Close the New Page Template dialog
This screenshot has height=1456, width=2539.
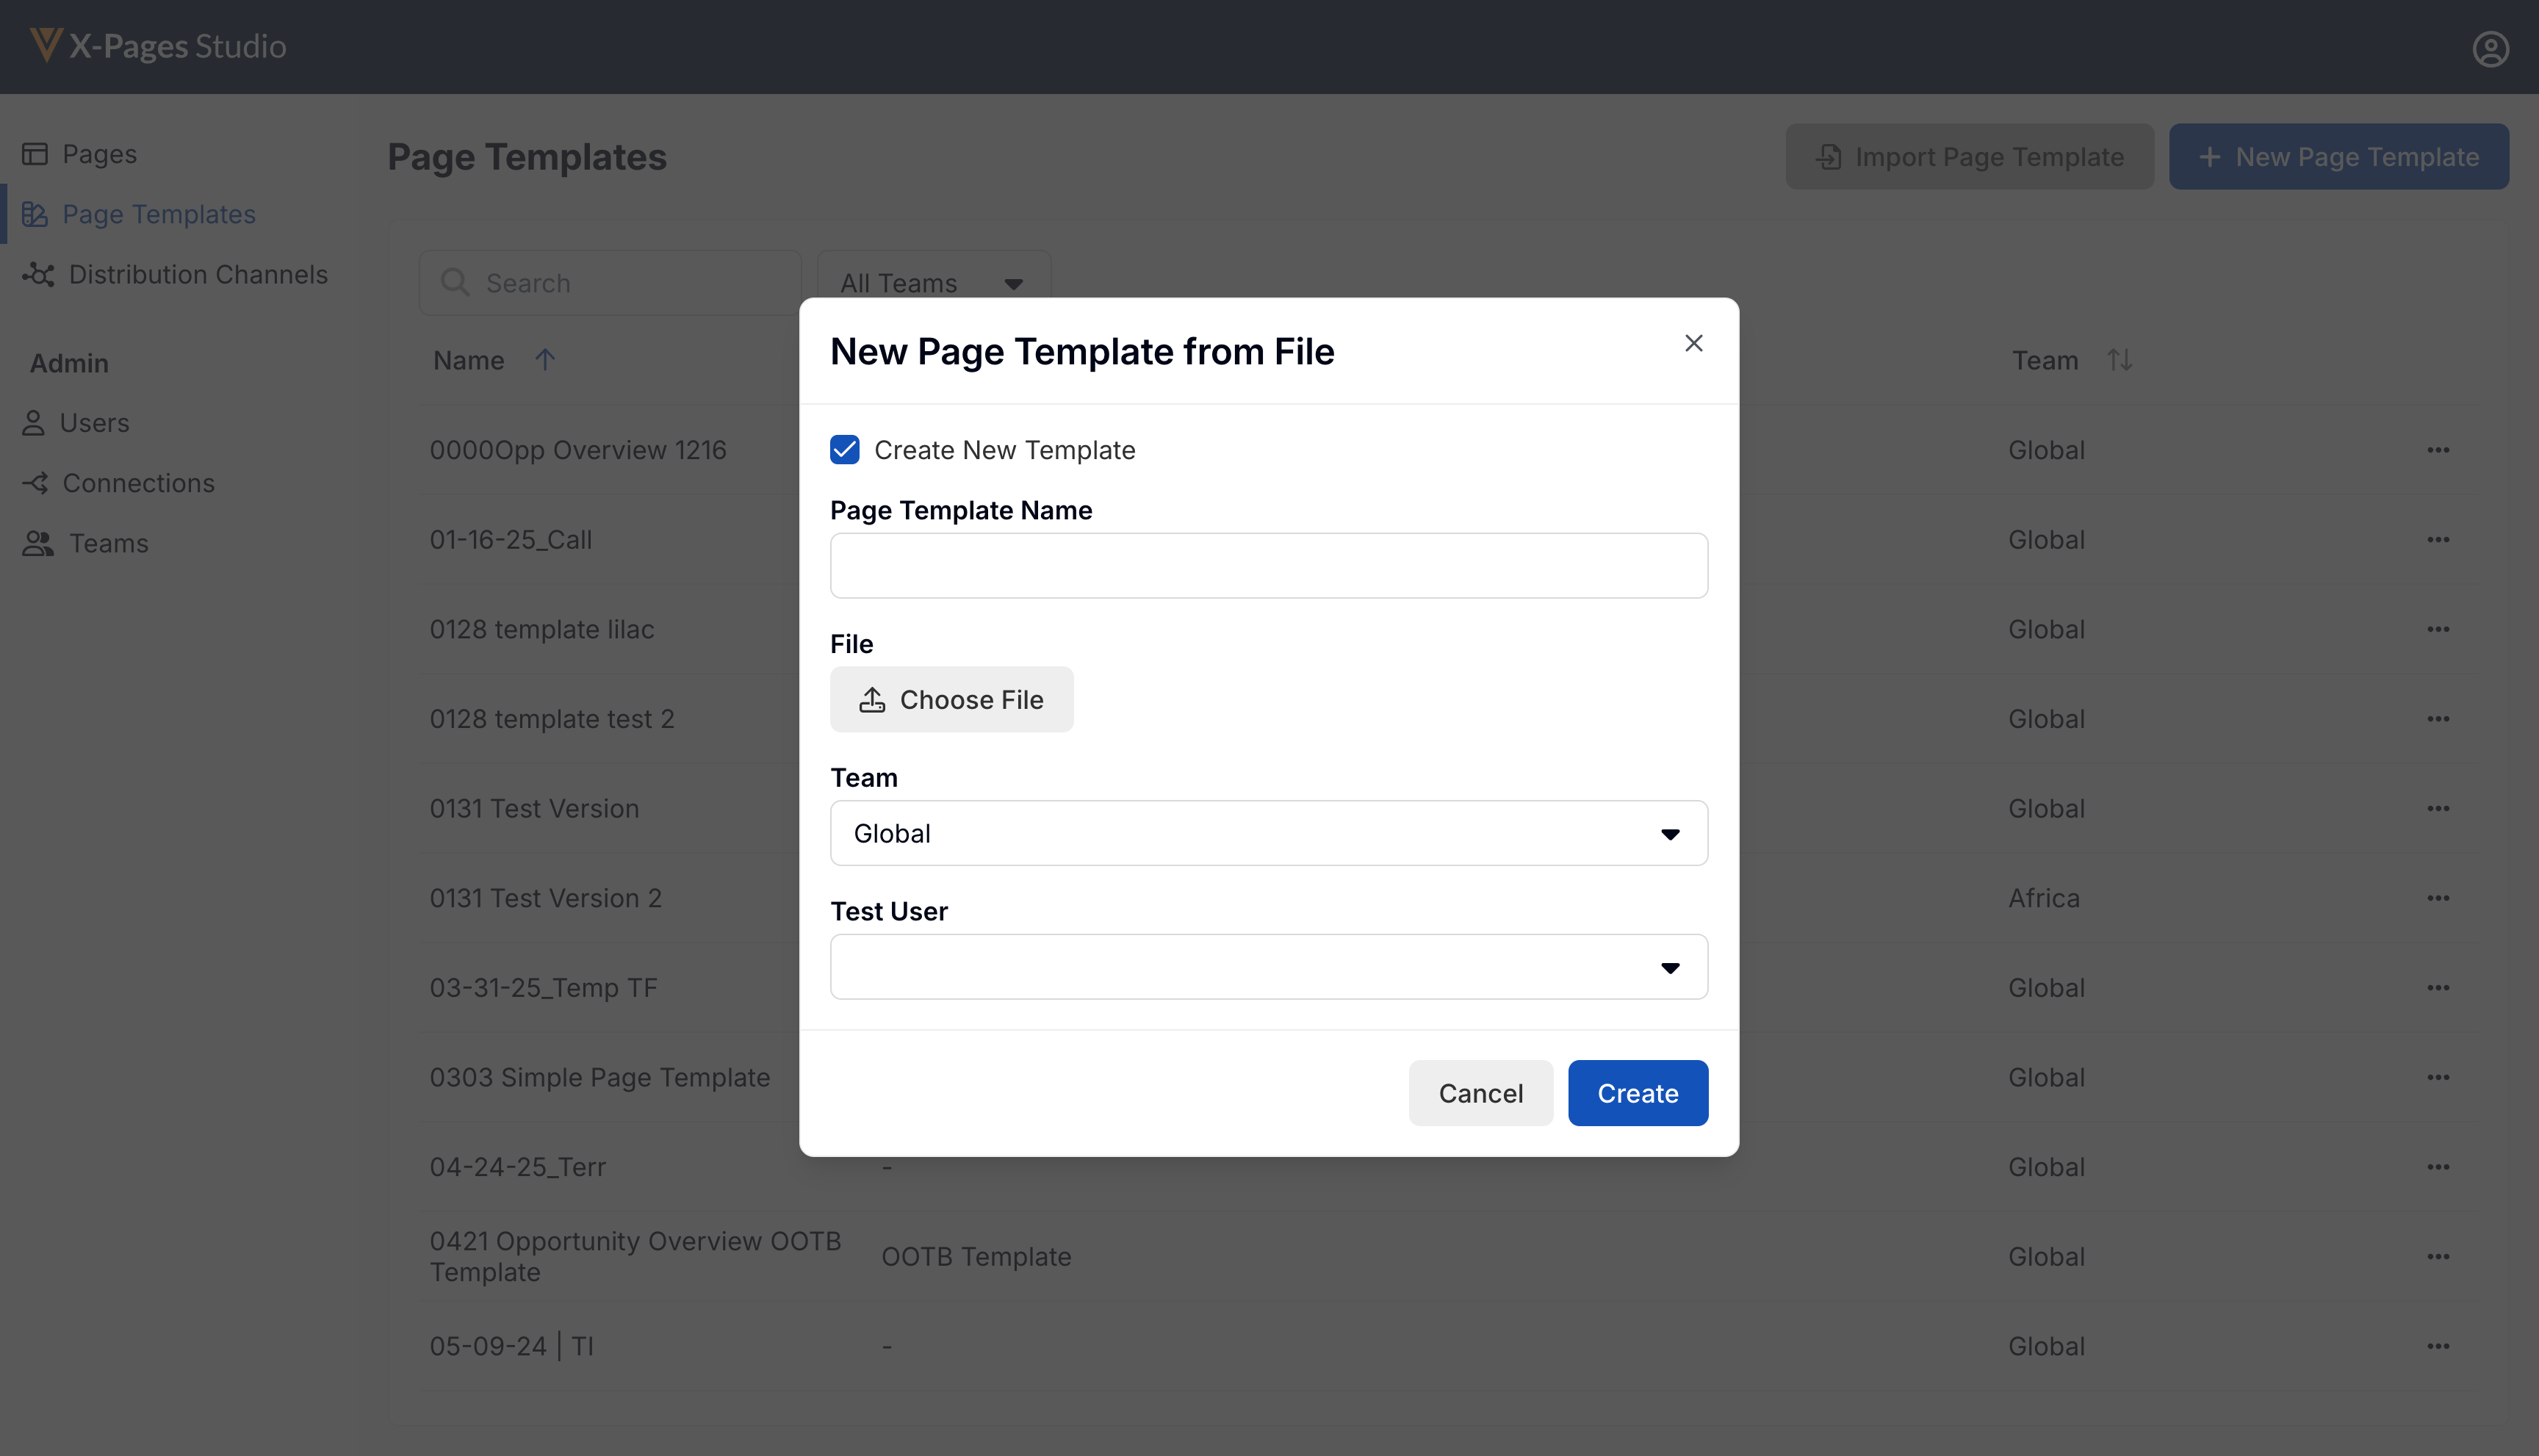click(x=1693, y=343)
